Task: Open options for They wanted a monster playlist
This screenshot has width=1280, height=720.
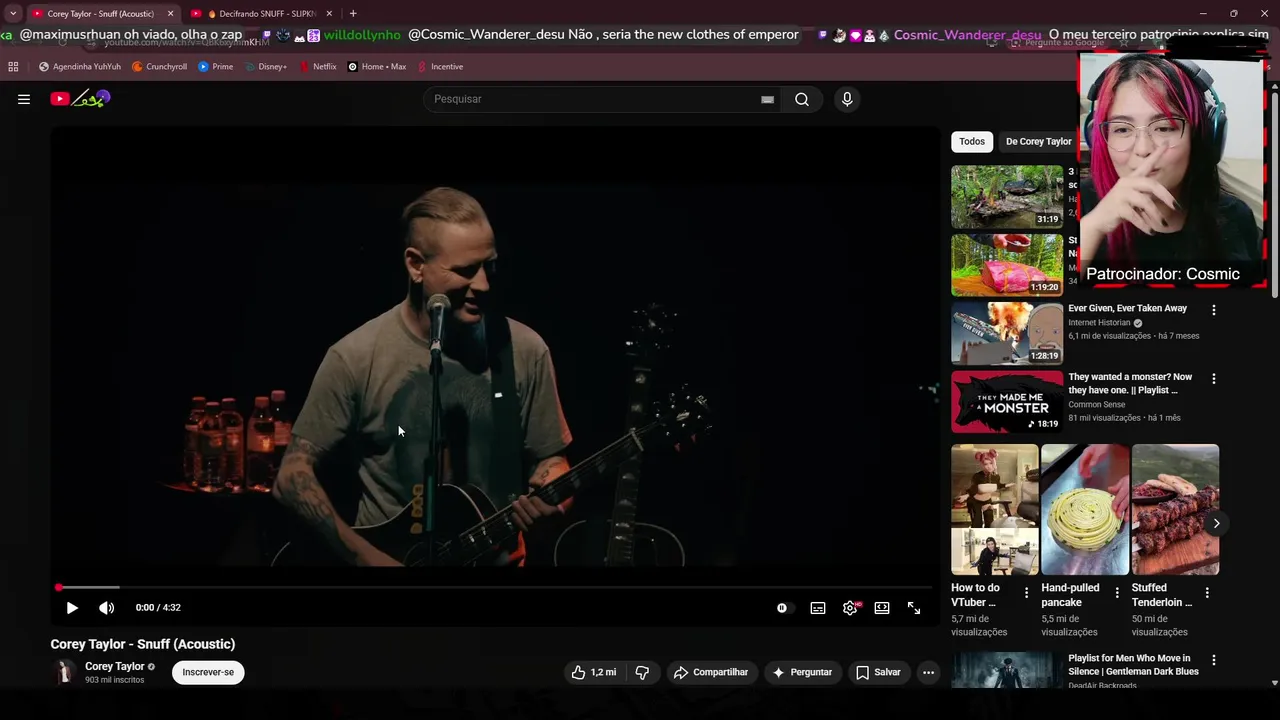Action: pos(1214,379)
